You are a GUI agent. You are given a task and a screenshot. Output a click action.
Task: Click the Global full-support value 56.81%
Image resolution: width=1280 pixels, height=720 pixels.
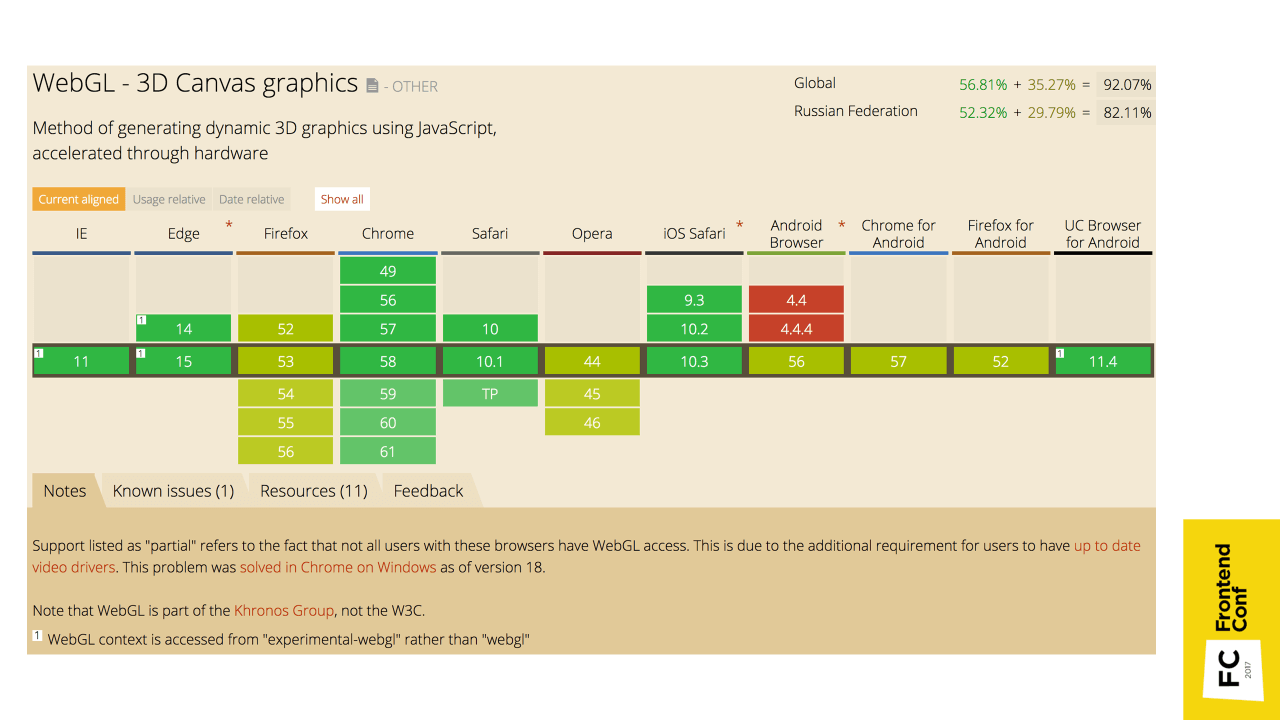coord(983,85)
